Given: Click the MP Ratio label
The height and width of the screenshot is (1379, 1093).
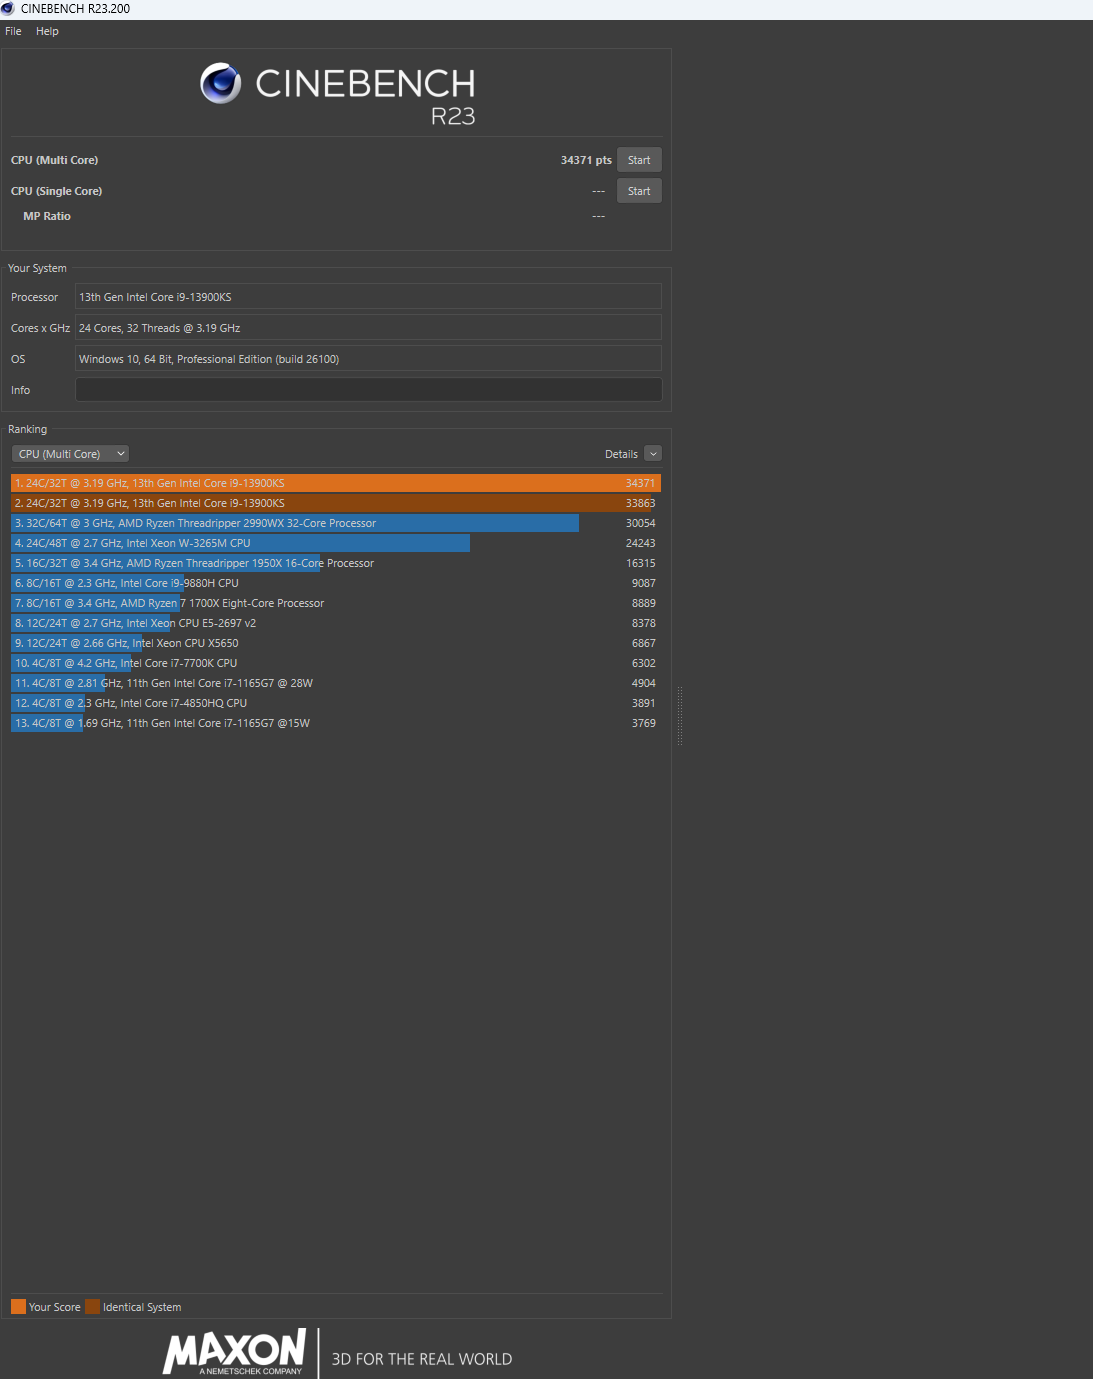Looking at the screenshot, I should point(47,216).
